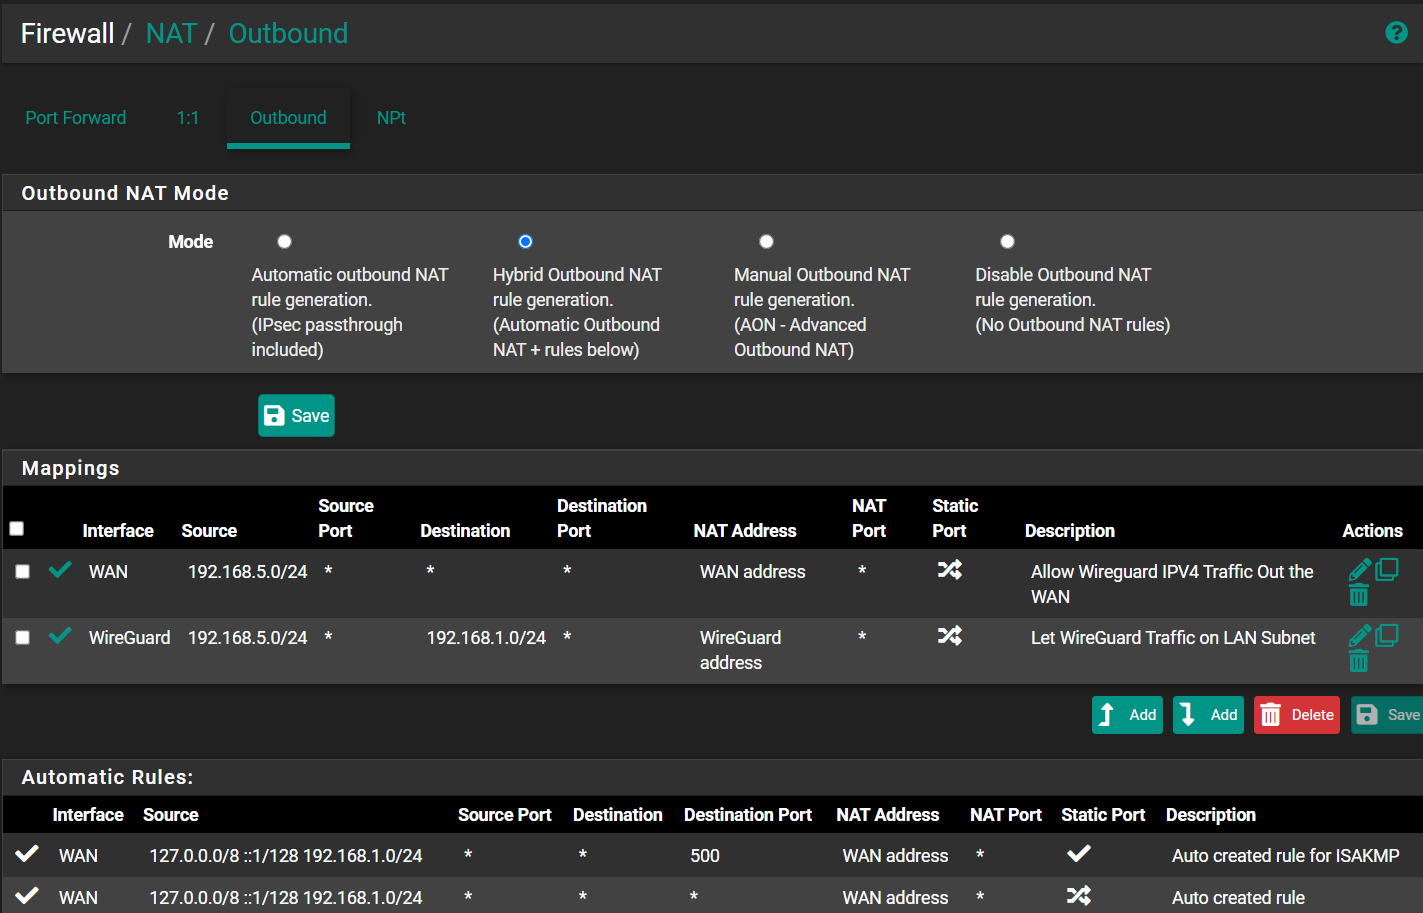Click enabled checkmark of last Auto created rule

[27, 896]
